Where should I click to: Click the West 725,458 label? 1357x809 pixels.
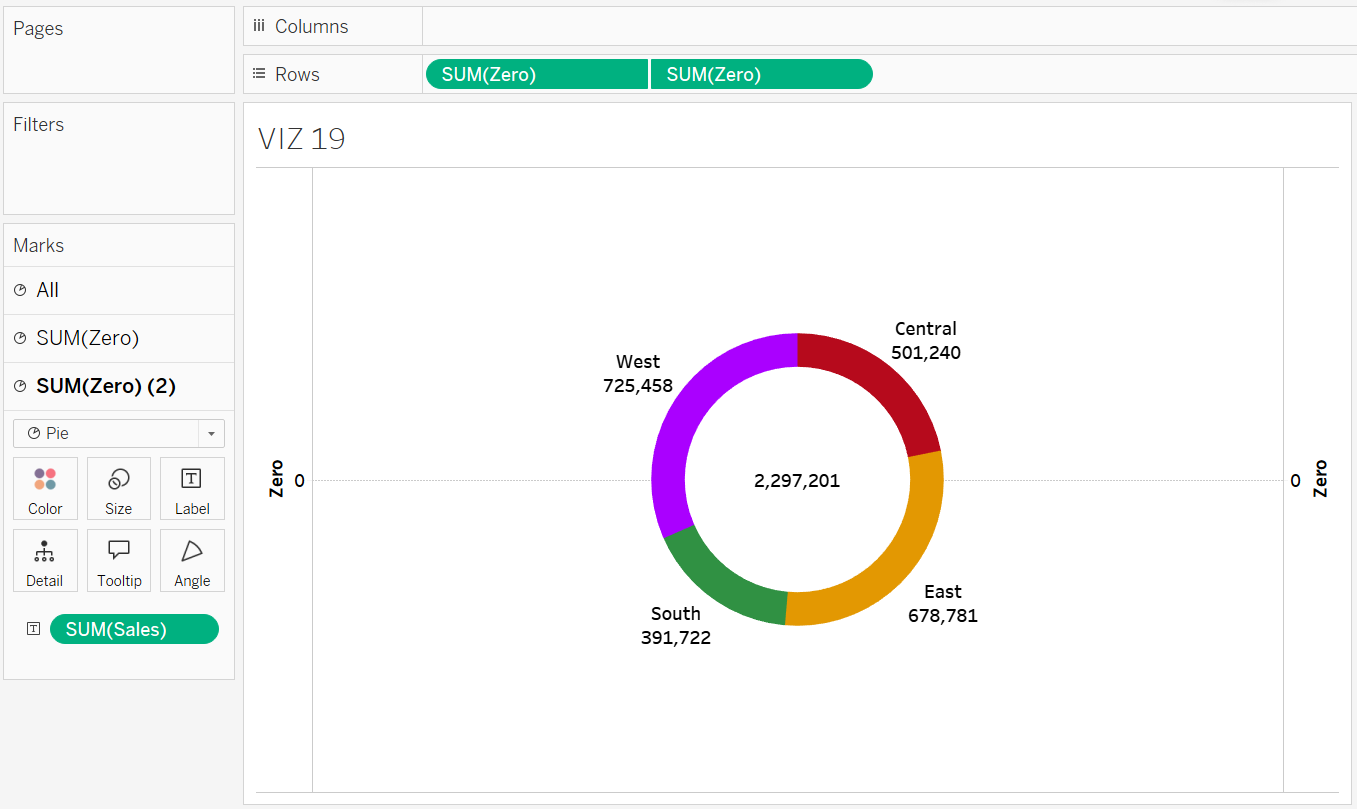coord(638,374)
